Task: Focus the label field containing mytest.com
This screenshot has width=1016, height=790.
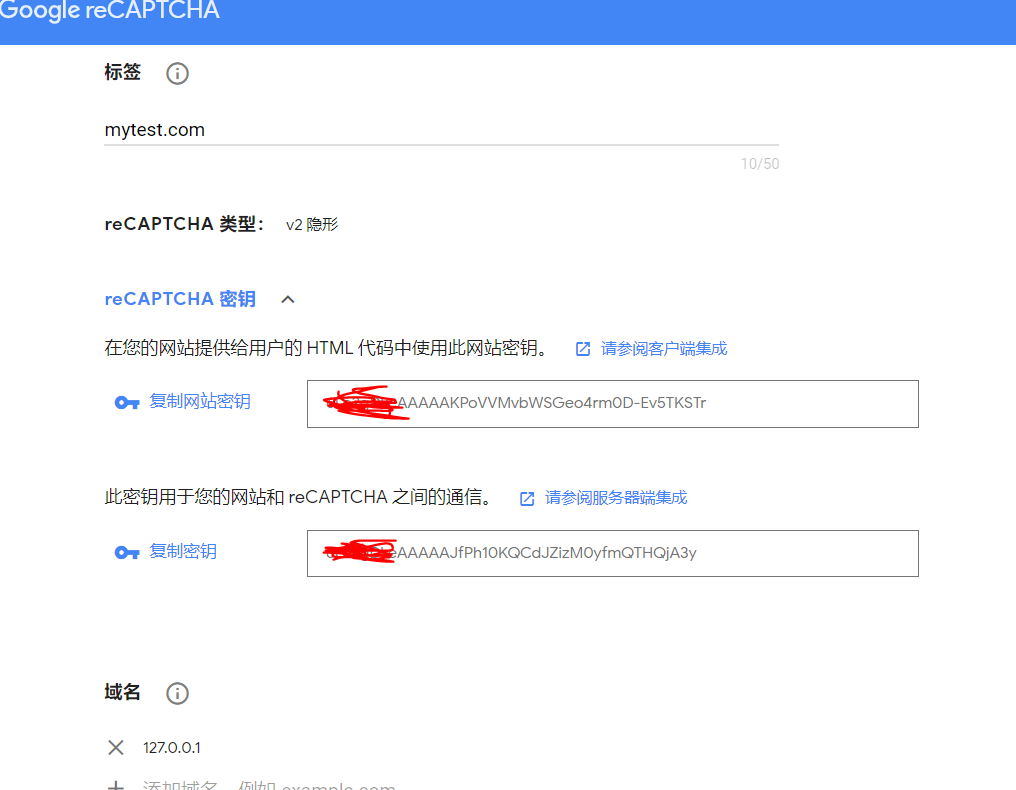Action: (x=441, y=130)
